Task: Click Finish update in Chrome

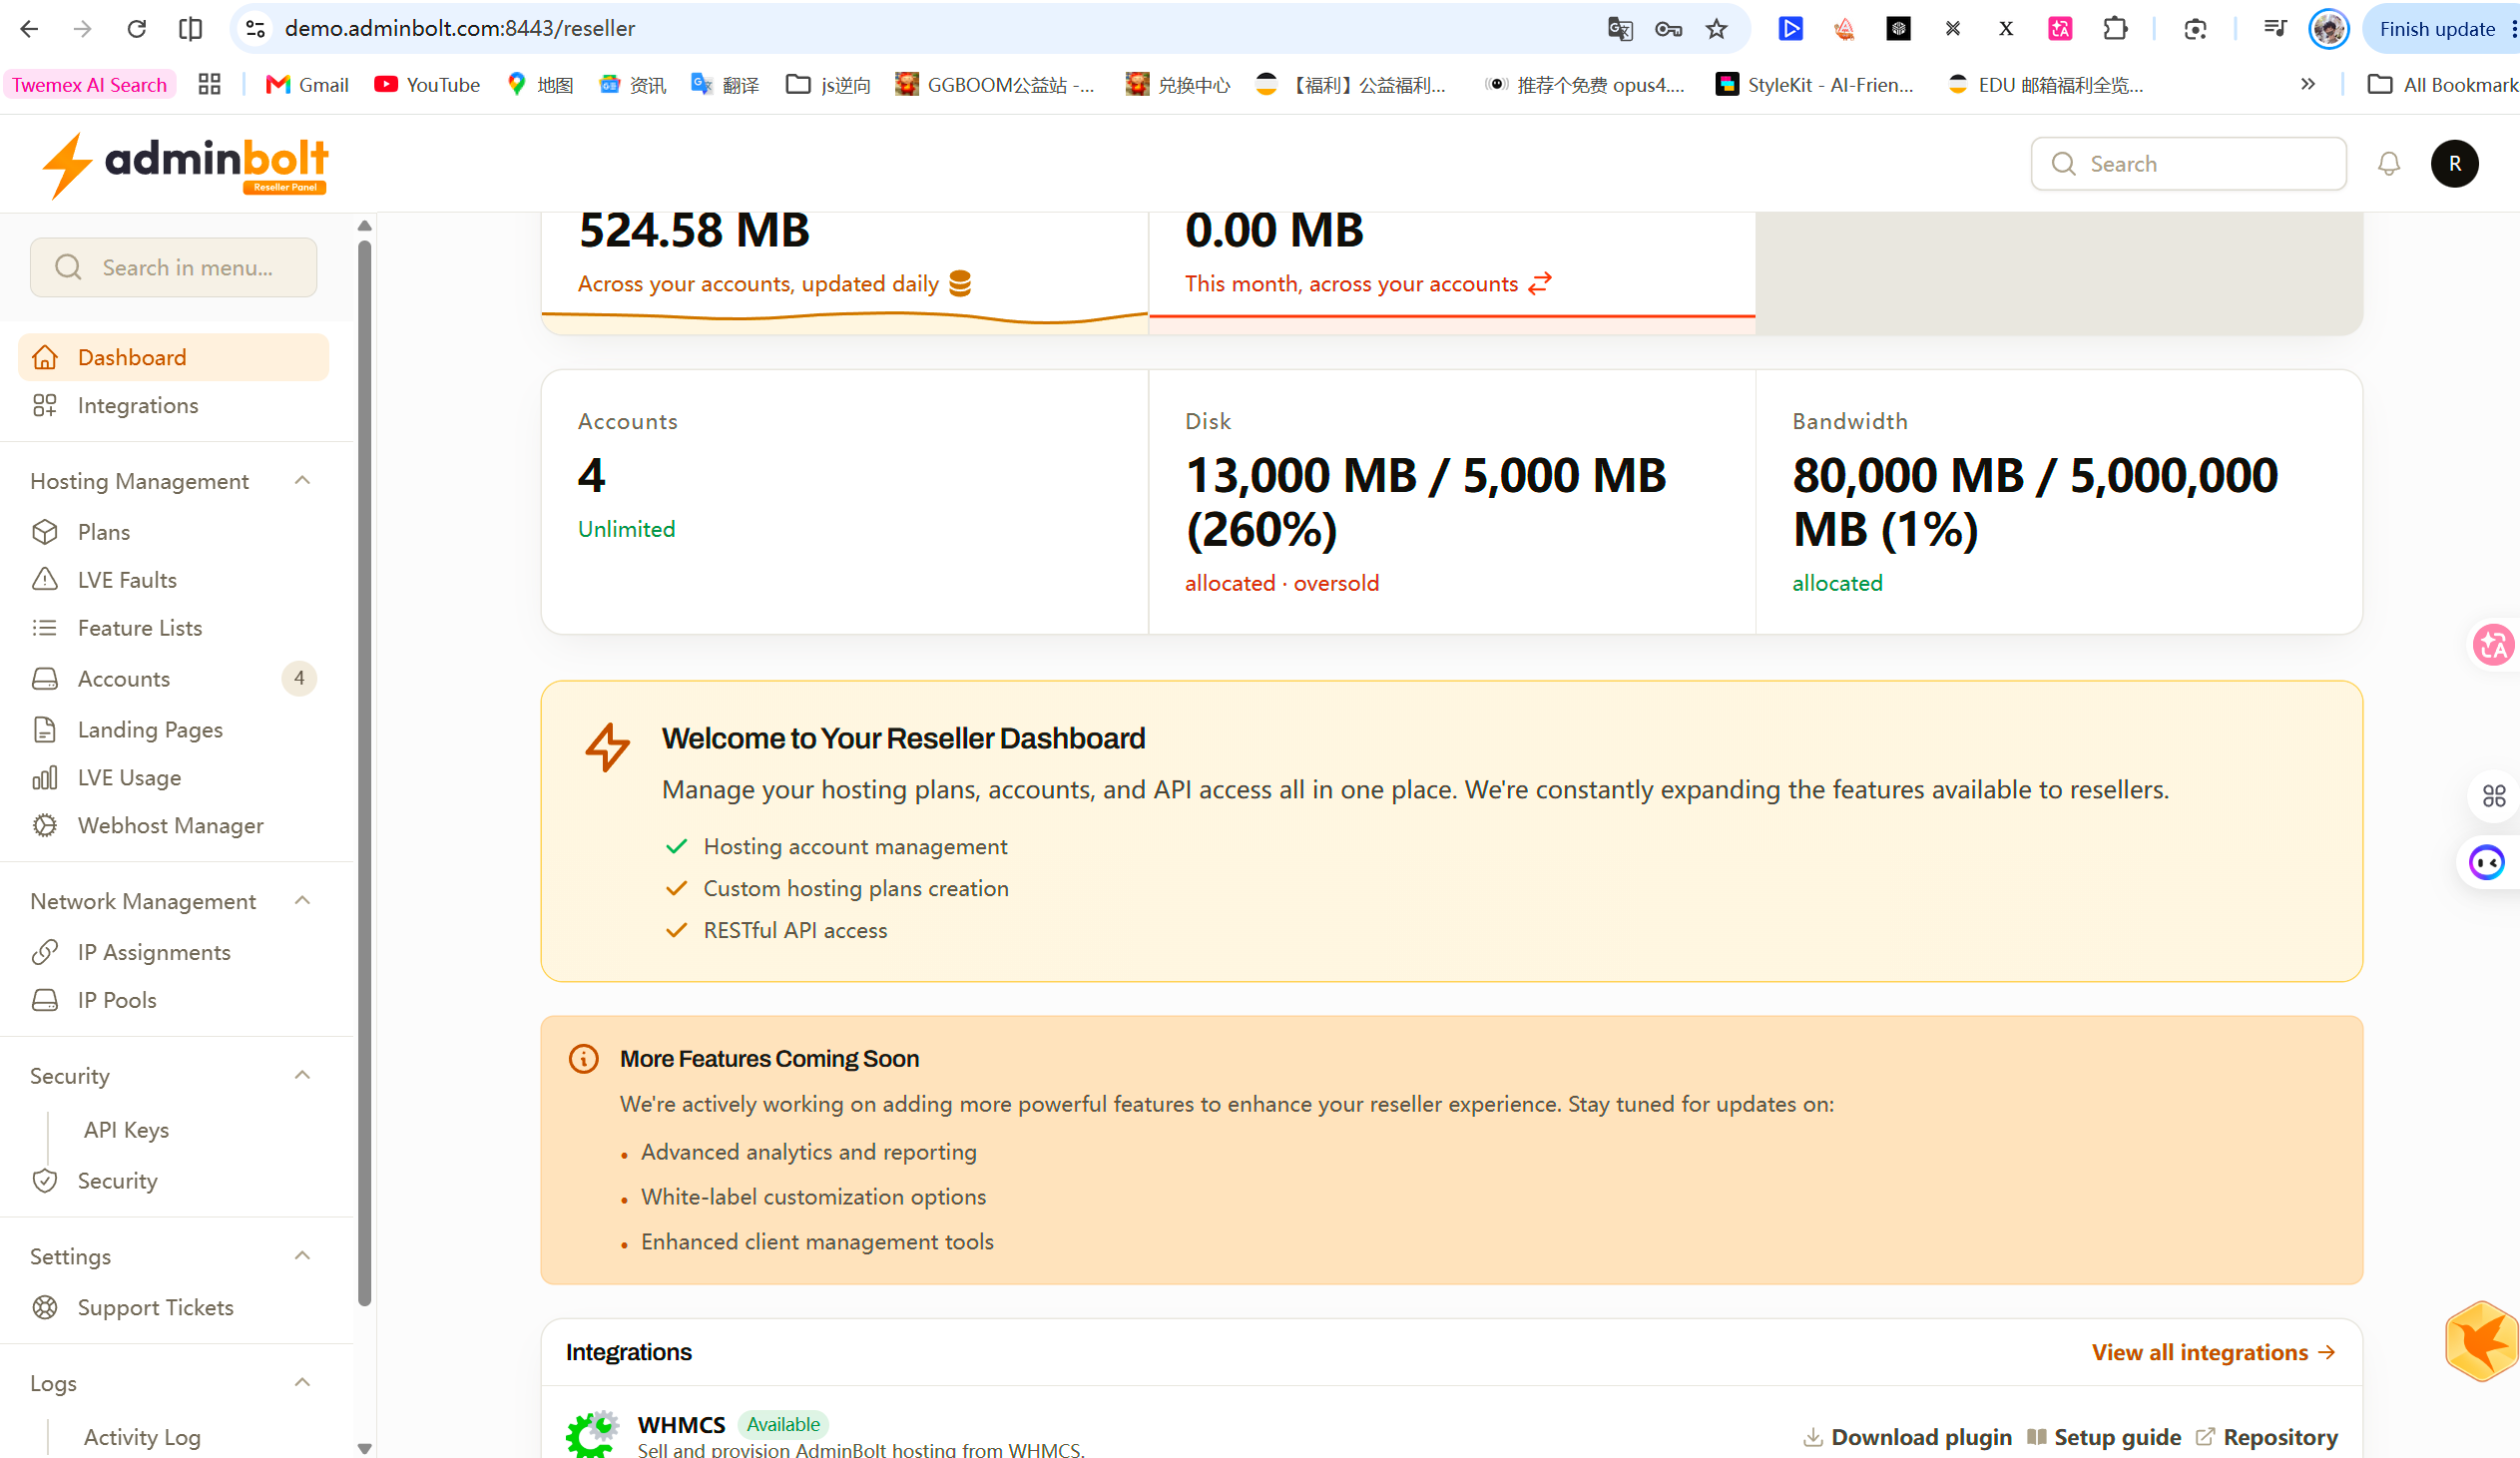Action: (x=2437, y=29)
